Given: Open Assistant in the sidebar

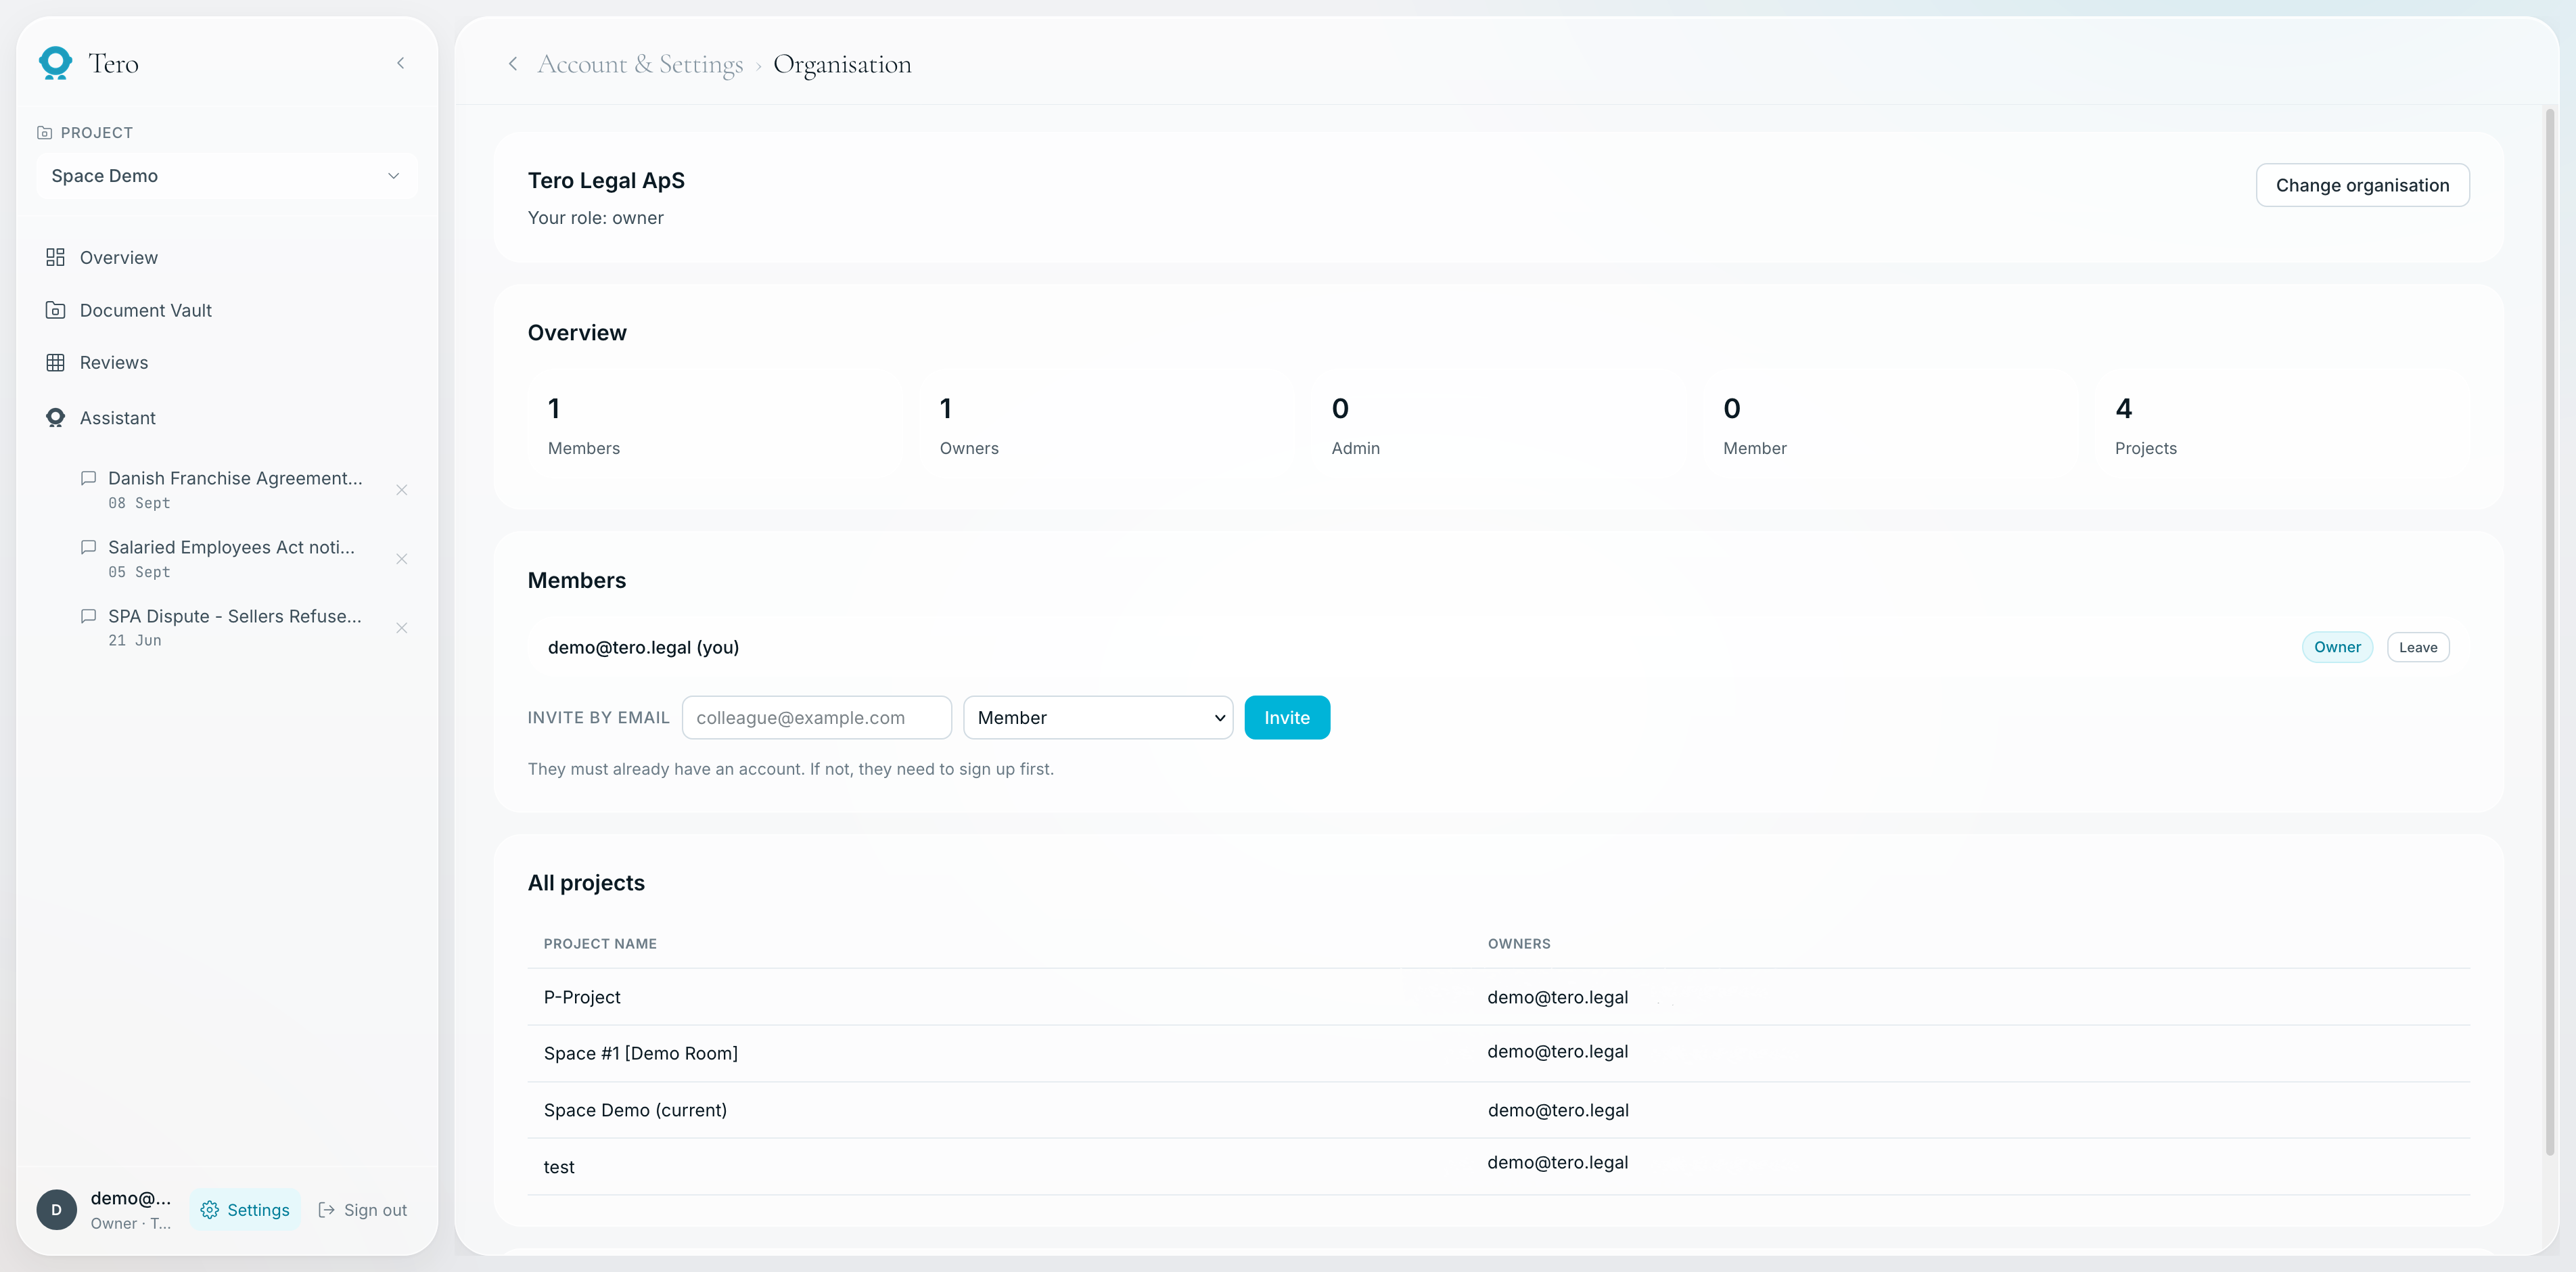Looking at the screenshot, I should [118, 418].
